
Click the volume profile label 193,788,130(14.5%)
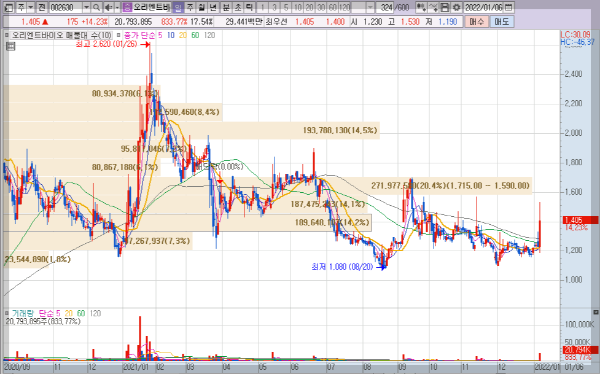pyautogui.click(x=340, y=131)
